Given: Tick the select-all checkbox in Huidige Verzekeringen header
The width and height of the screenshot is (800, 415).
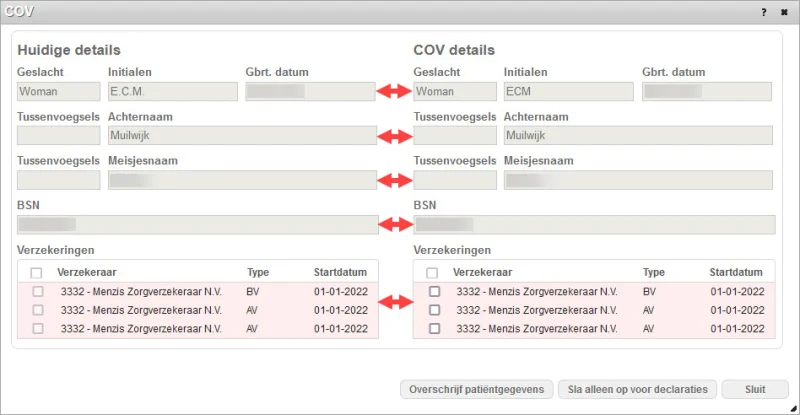Looking at the screenshot, I should [37, 272].
